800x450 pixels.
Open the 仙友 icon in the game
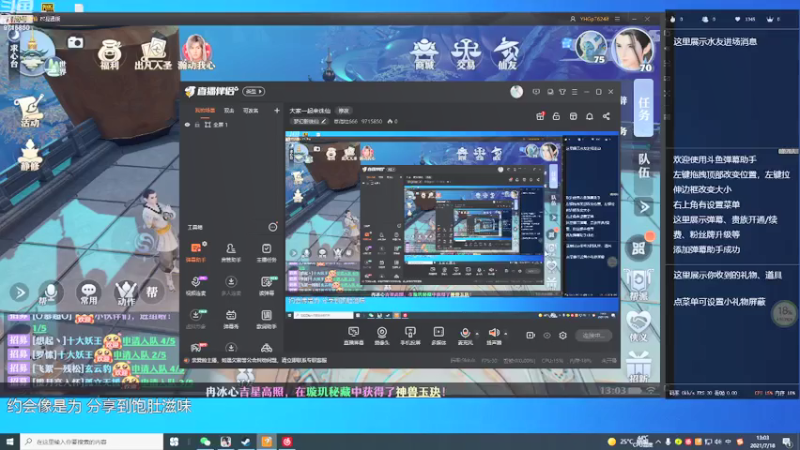(x=507, y=54)
